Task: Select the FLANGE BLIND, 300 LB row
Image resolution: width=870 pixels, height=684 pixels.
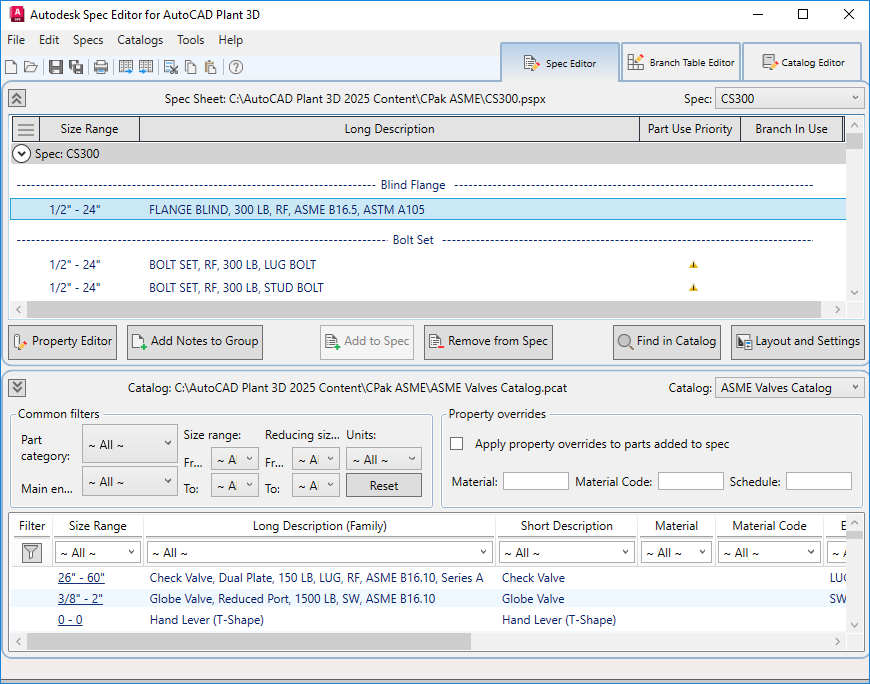Action: [428, 209]
